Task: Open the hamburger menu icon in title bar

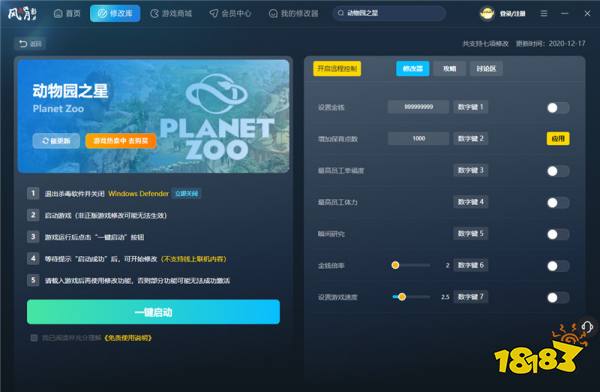Action: 544,13
